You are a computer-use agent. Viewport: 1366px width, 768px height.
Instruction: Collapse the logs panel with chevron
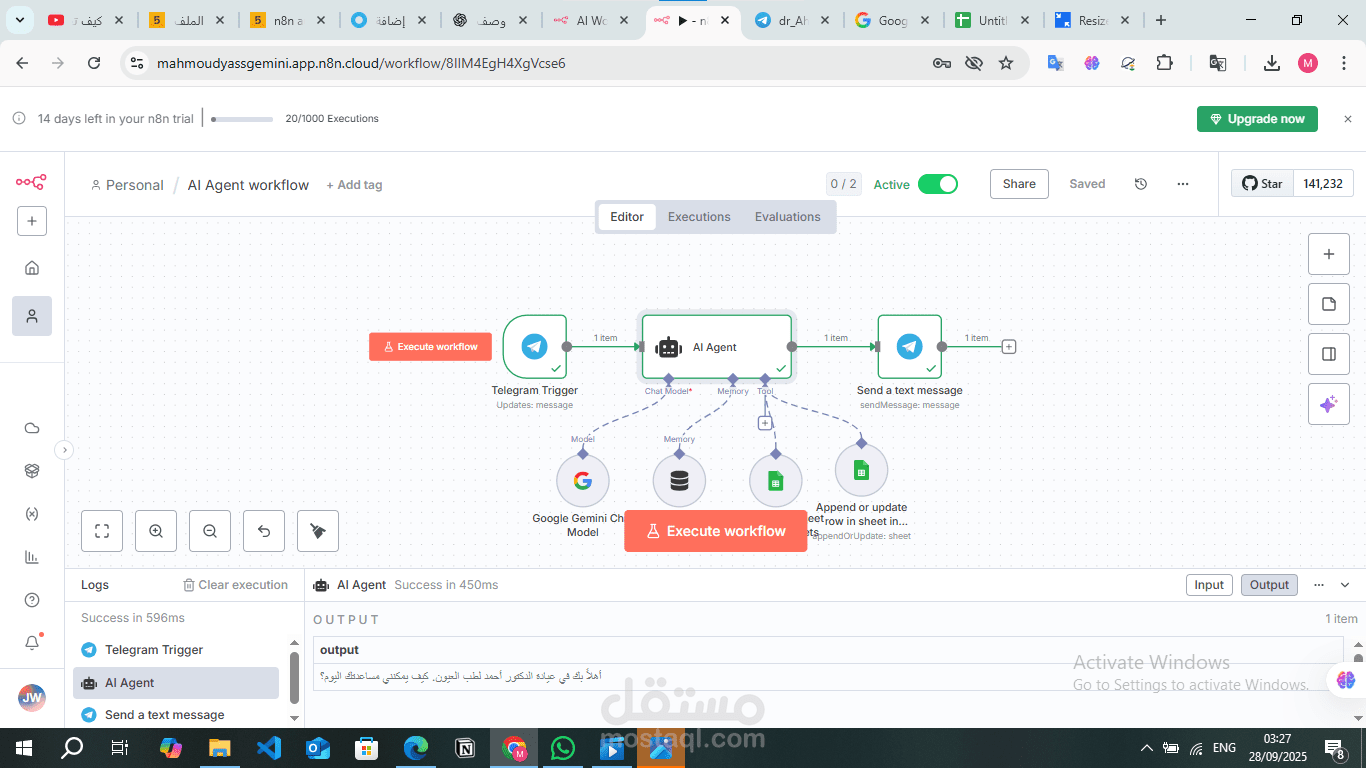click(x=1345, y=585)
